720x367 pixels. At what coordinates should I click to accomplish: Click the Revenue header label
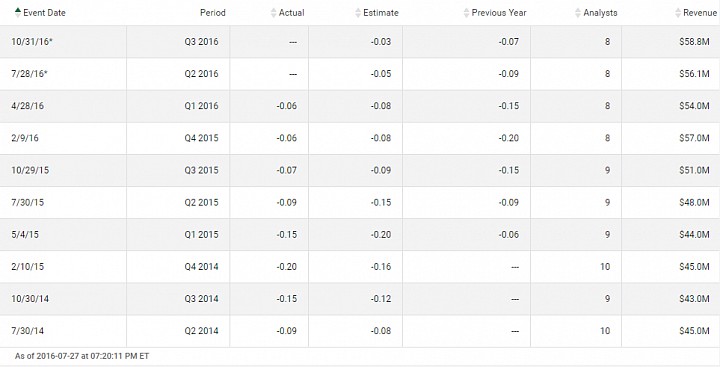[x=700, y=13]
